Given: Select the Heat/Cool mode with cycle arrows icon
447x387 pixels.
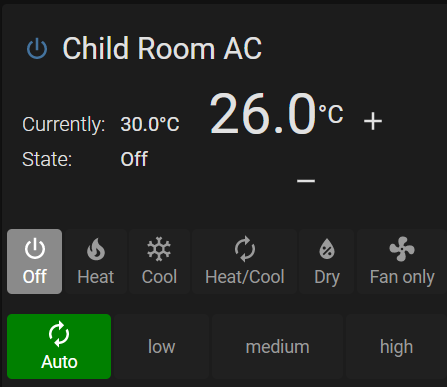Looking at the screenshot, I should (x=245, y=261).
